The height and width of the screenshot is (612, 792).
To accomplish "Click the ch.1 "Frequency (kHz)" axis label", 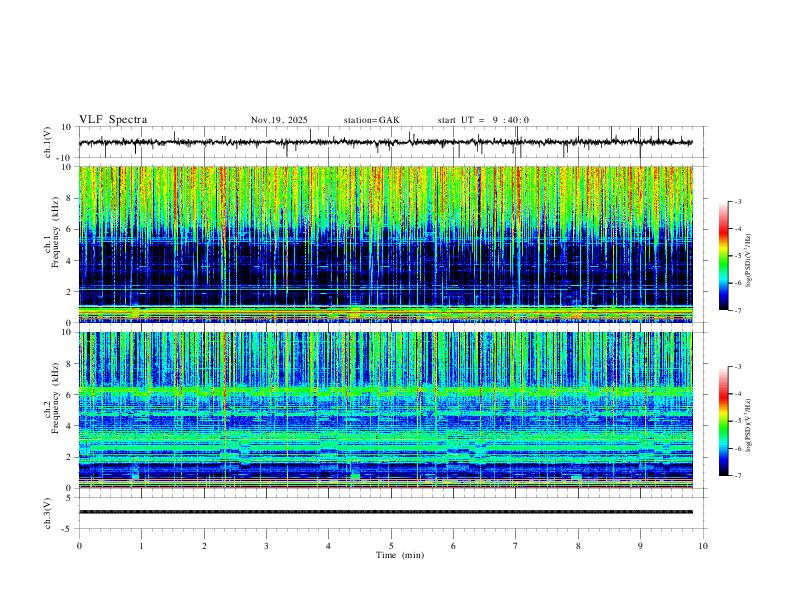I will click(55, 232).
